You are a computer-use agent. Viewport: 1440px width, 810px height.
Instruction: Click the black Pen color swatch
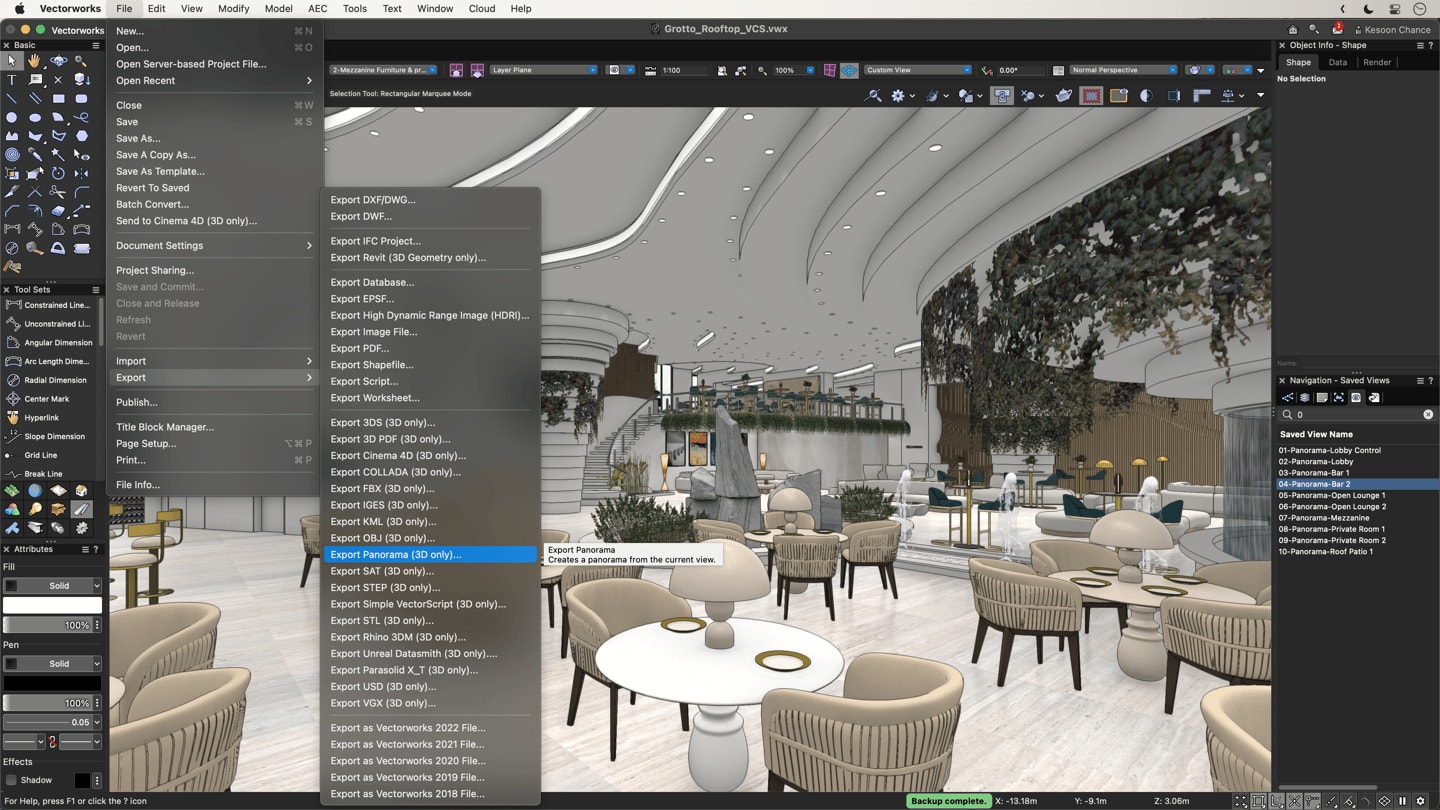pos(52,684)
